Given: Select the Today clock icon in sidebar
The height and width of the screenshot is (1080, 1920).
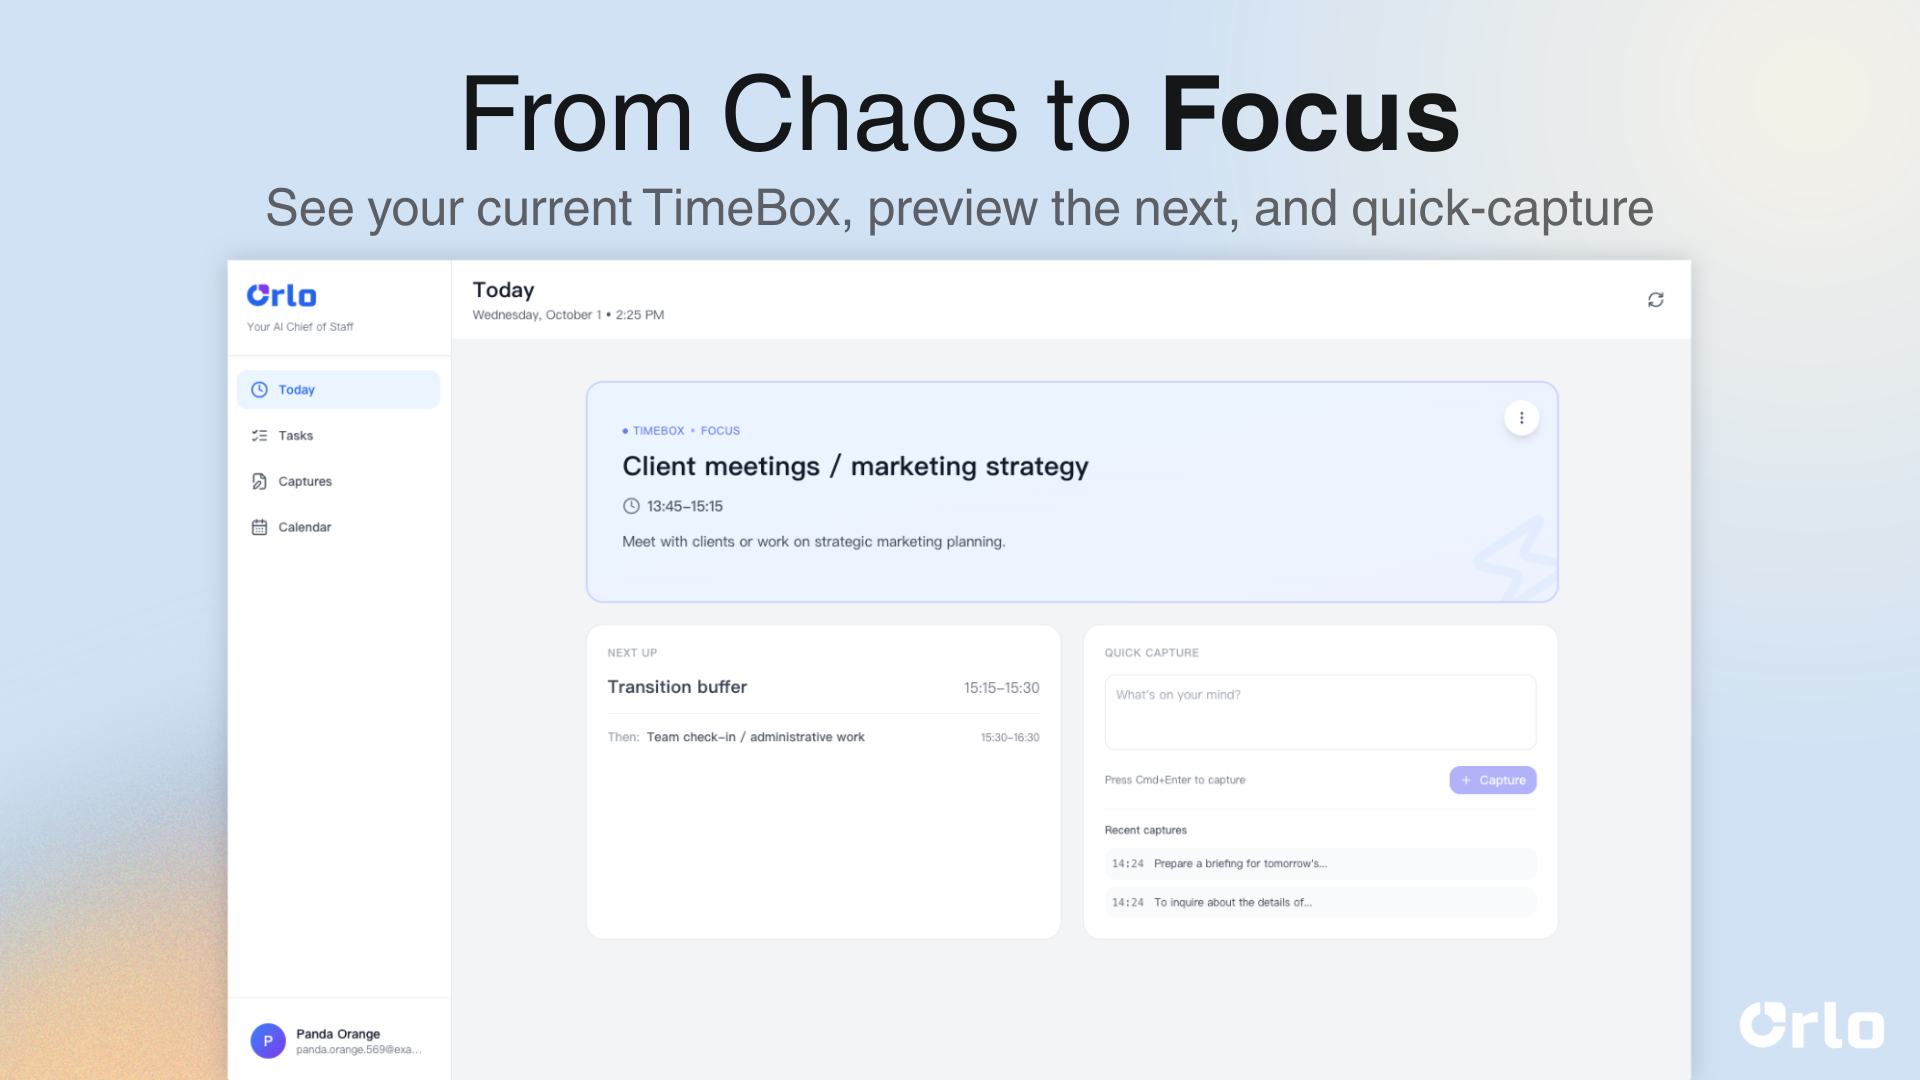Looking at the screenshot, I should [259, 390].
